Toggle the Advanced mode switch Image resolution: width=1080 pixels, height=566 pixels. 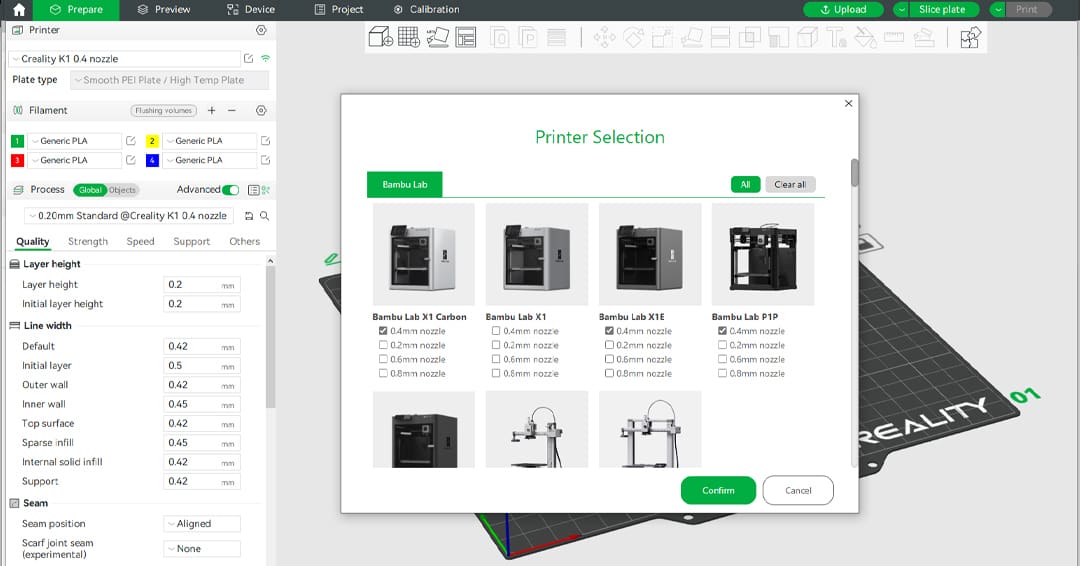pyautogui.click(x=231, y=189)
